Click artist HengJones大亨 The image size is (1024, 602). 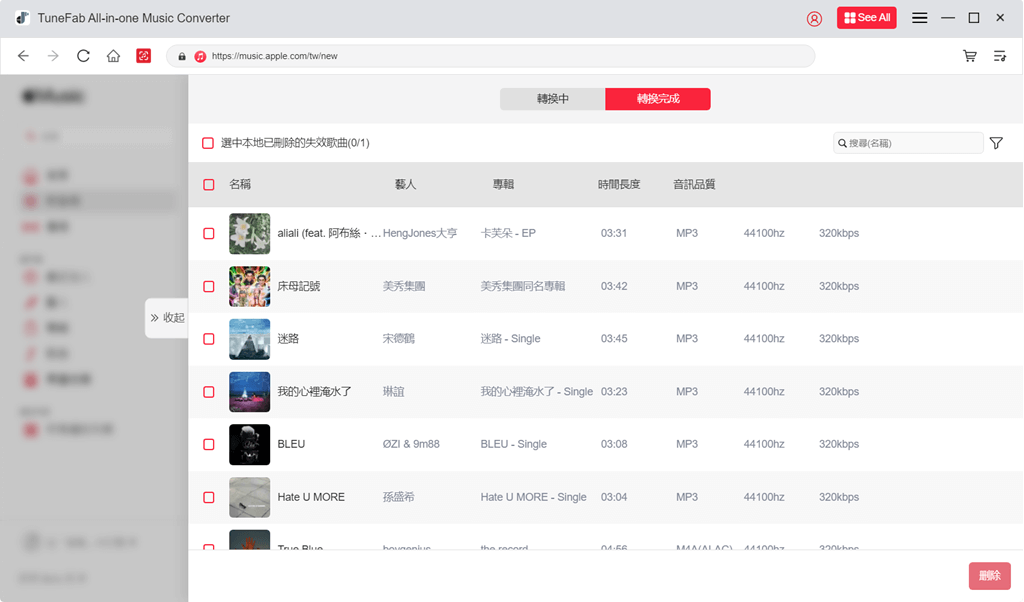tap(420, 233)
